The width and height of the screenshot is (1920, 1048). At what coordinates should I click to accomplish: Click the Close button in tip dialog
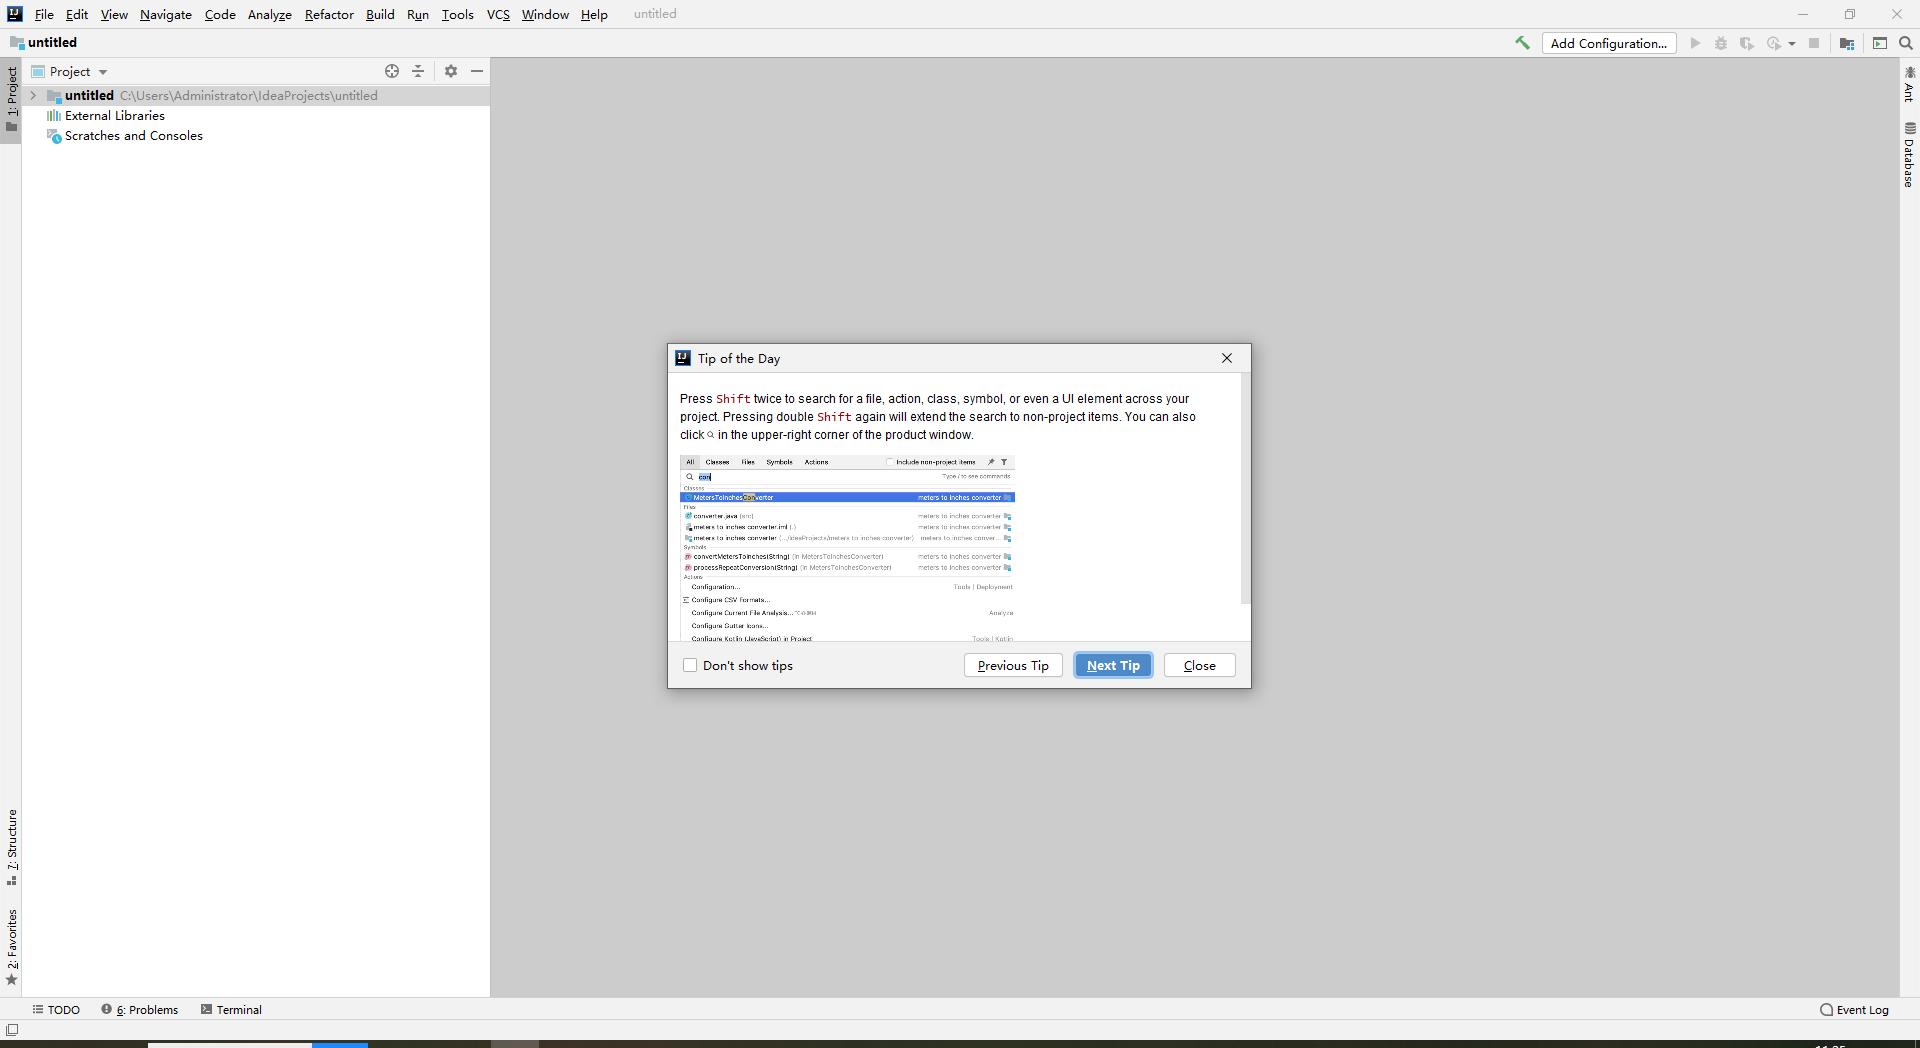1199,665
